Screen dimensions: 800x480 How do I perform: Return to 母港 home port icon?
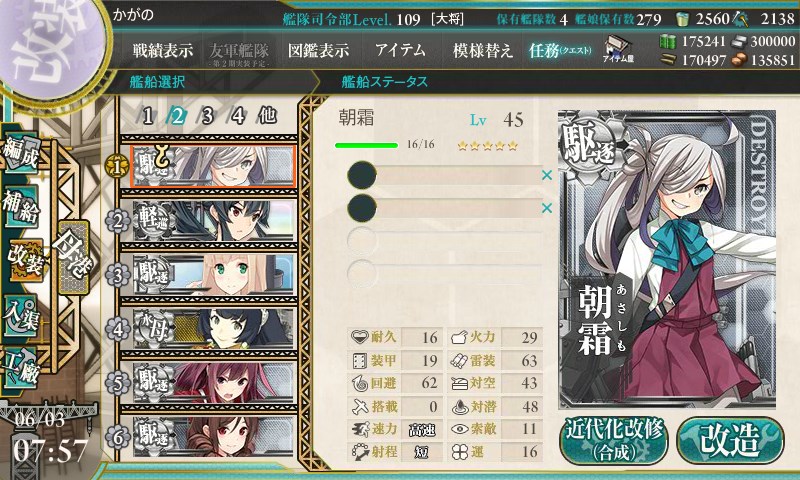pyautogui.click(x=73, y=257)
